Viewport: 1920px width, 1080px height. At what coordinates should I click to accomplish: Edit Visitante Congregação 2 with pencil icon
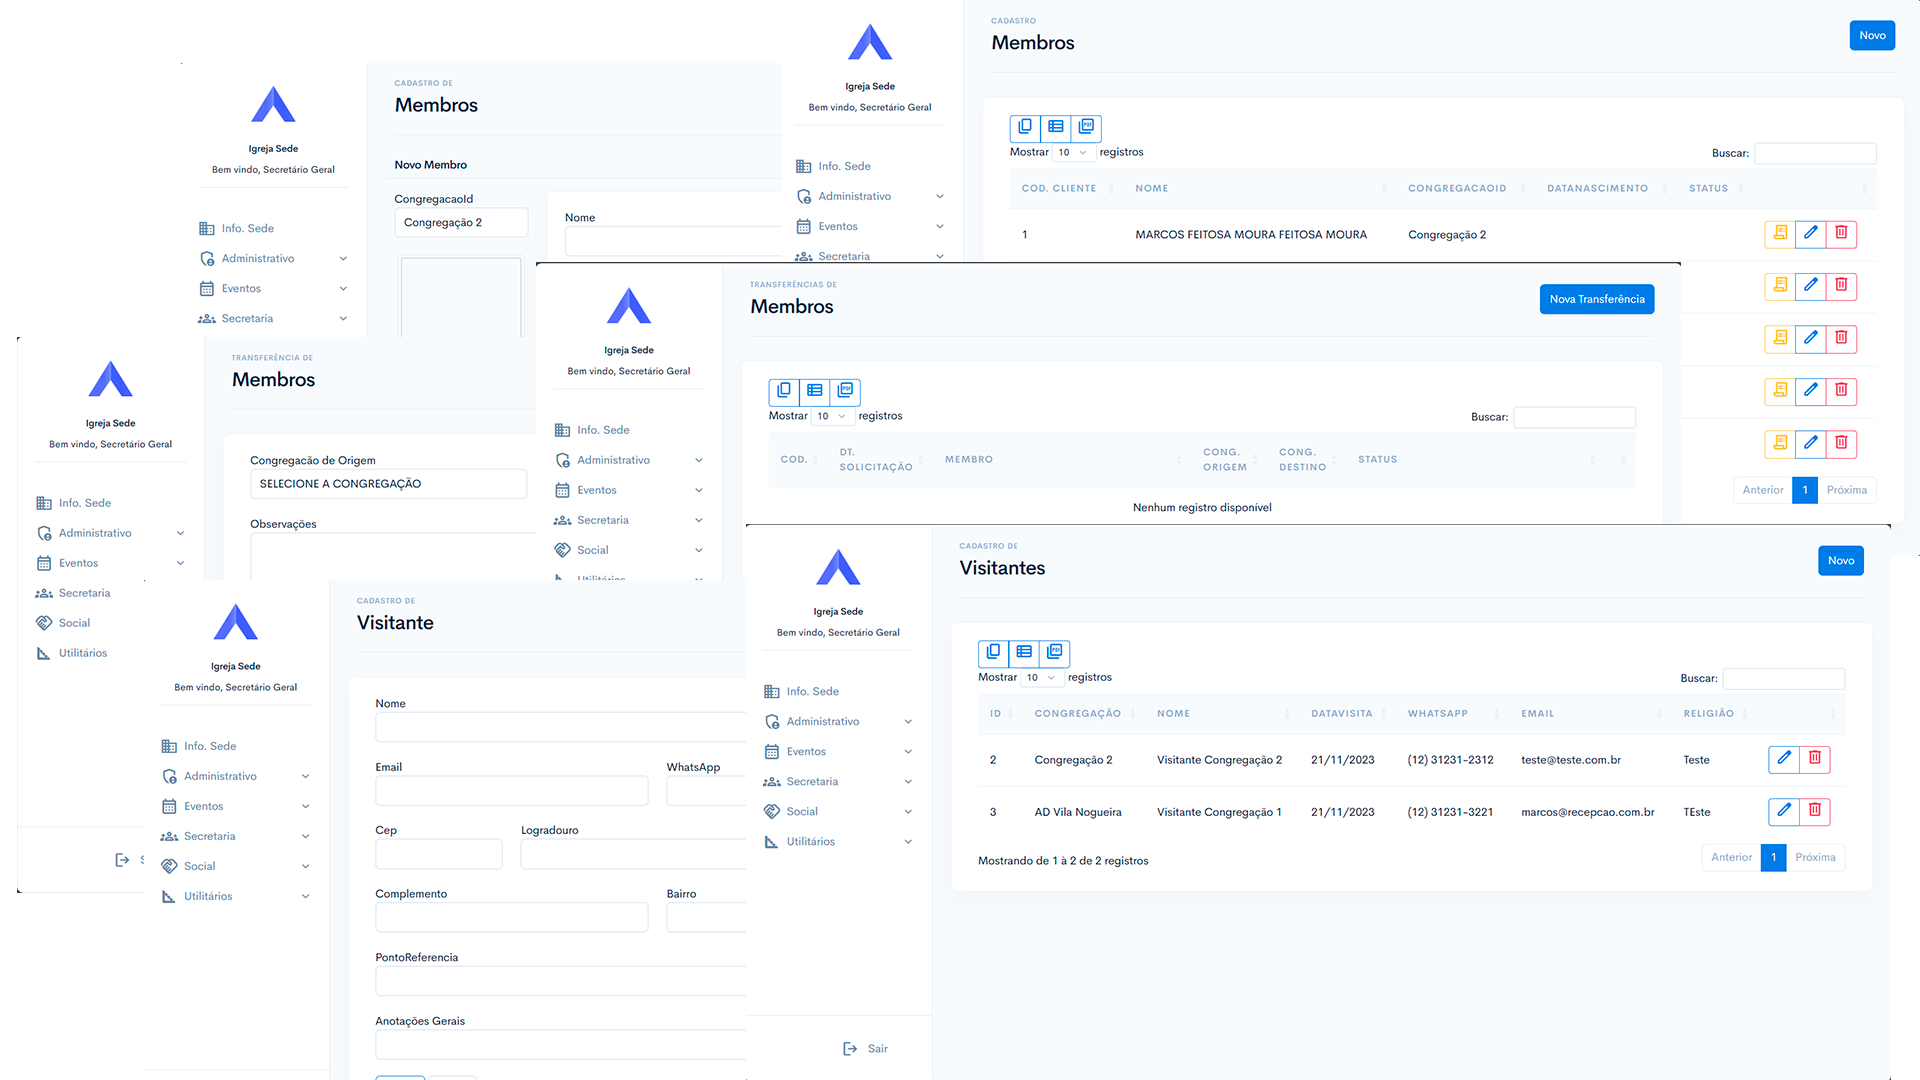click(1783, 759)
